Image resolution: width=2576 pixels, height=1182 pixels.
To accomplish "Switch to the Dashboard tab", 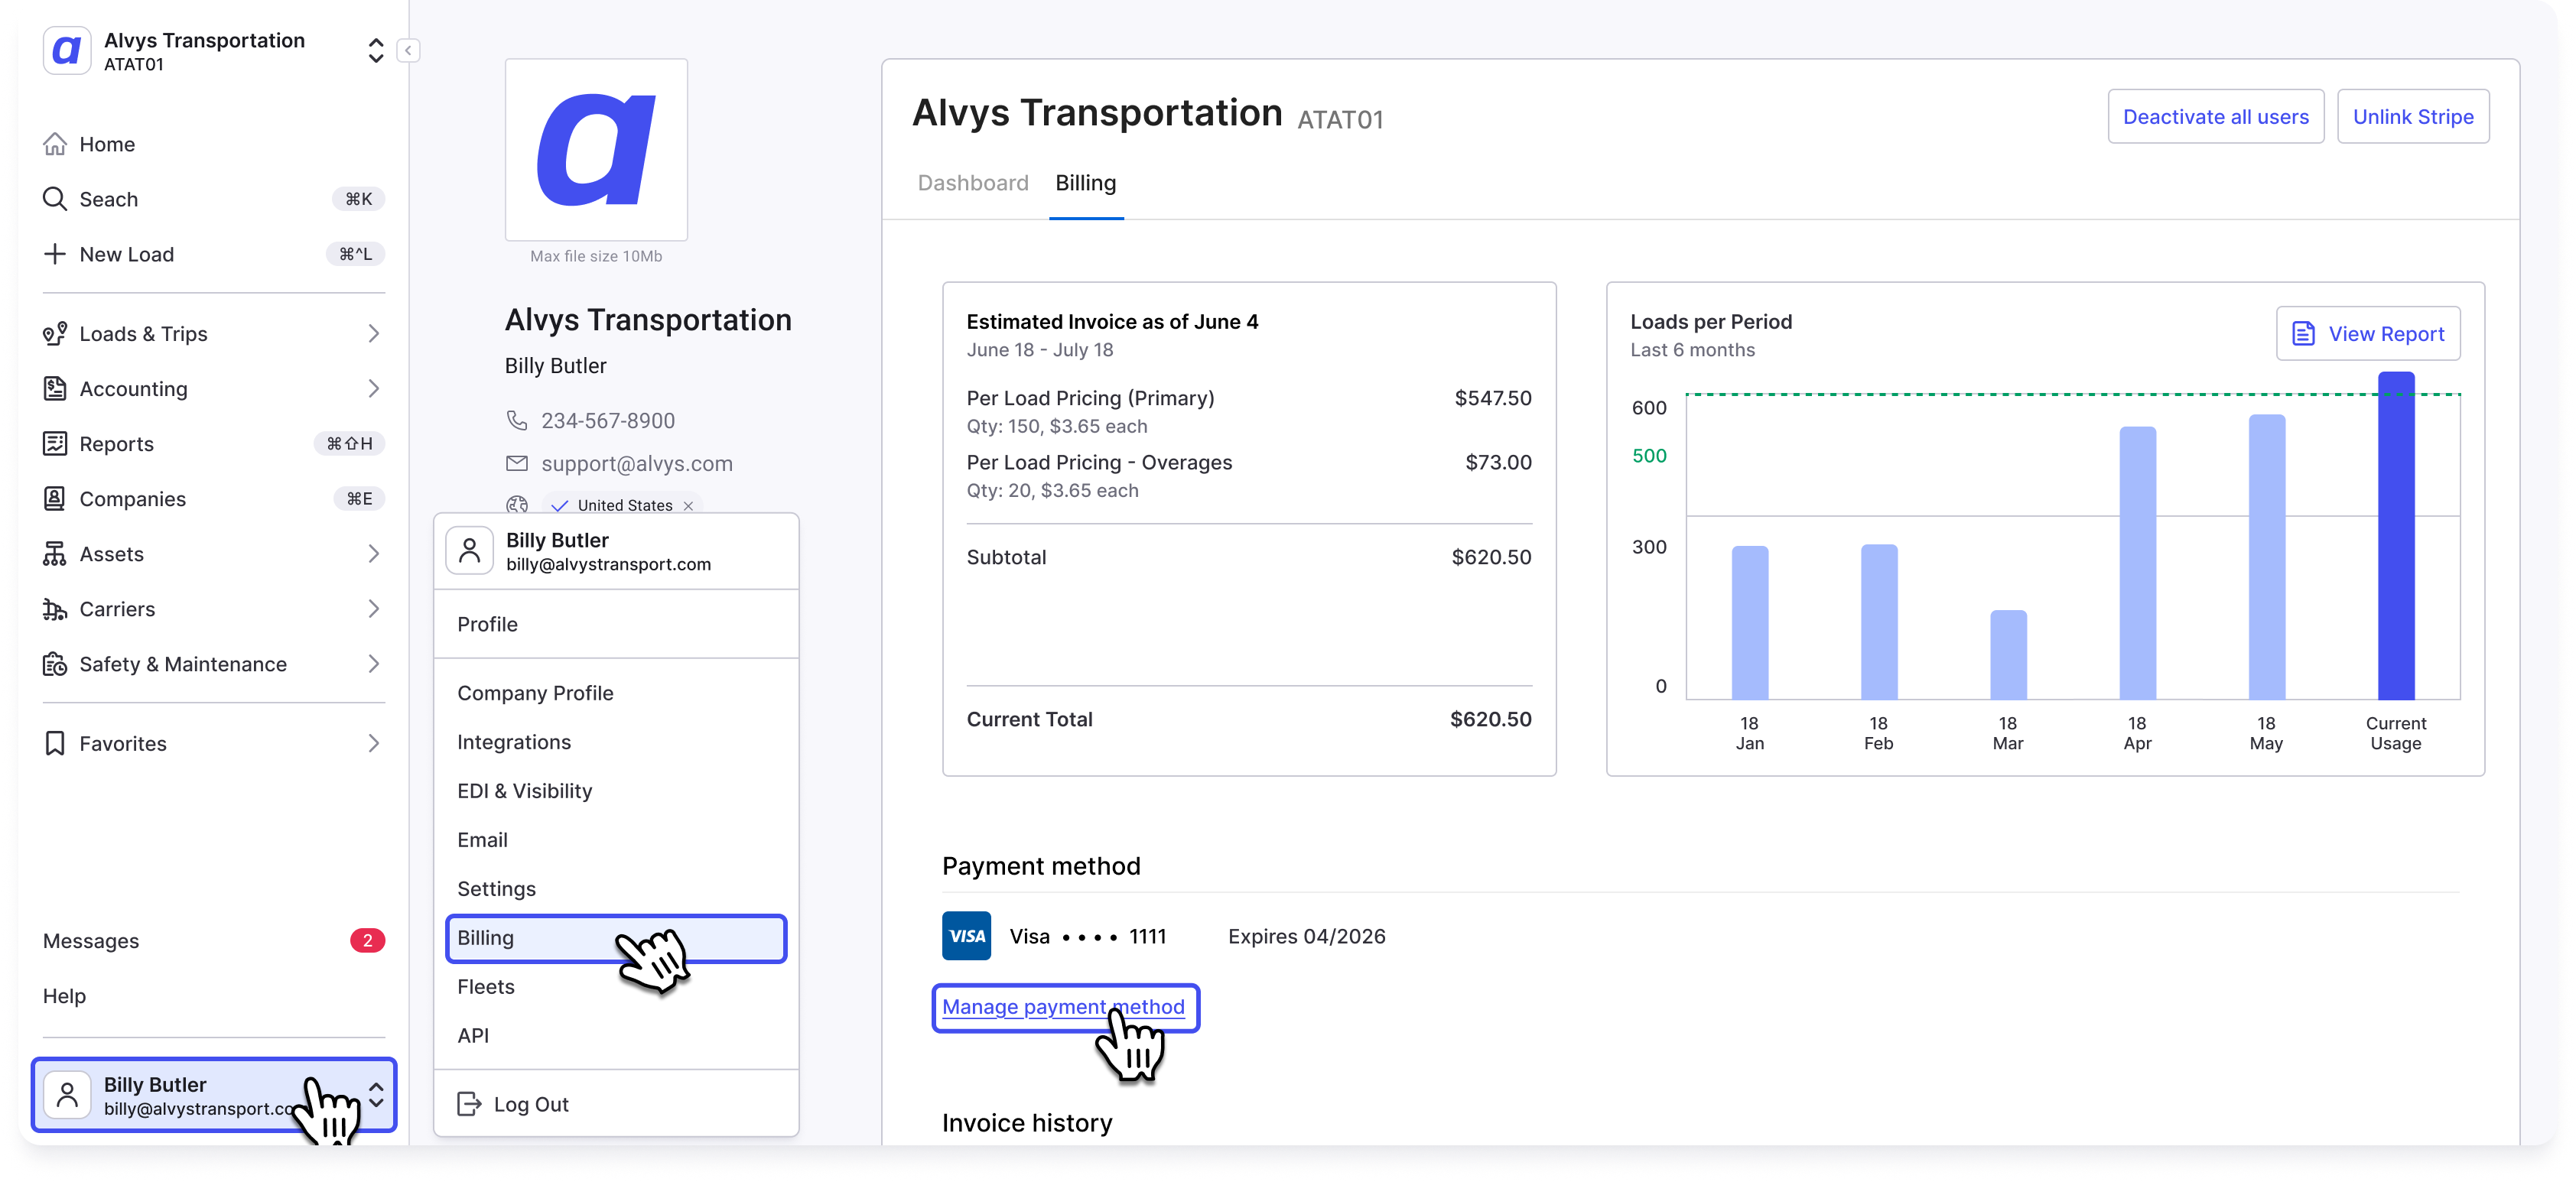I will pos(973,183).
